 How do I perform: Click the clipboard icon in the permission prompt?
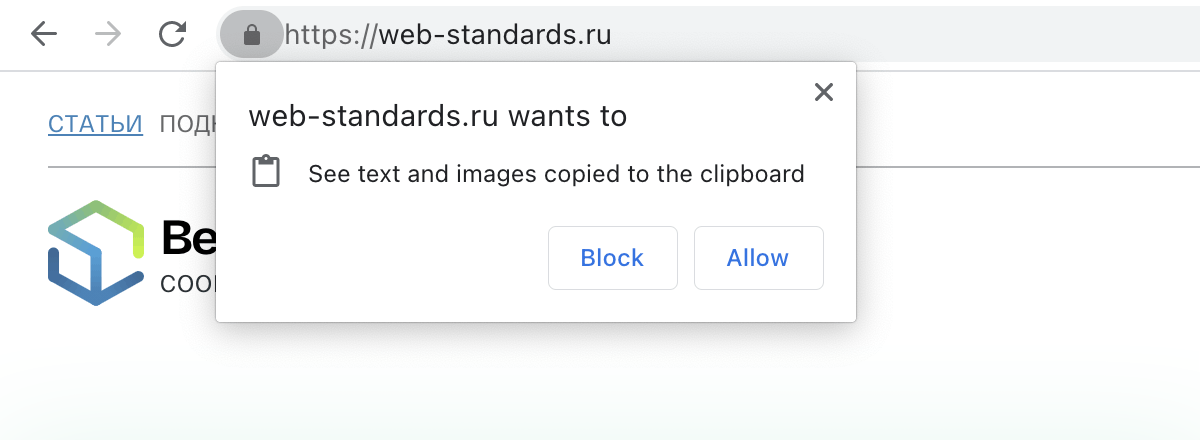pyautogui.click(x=265, y=173)
